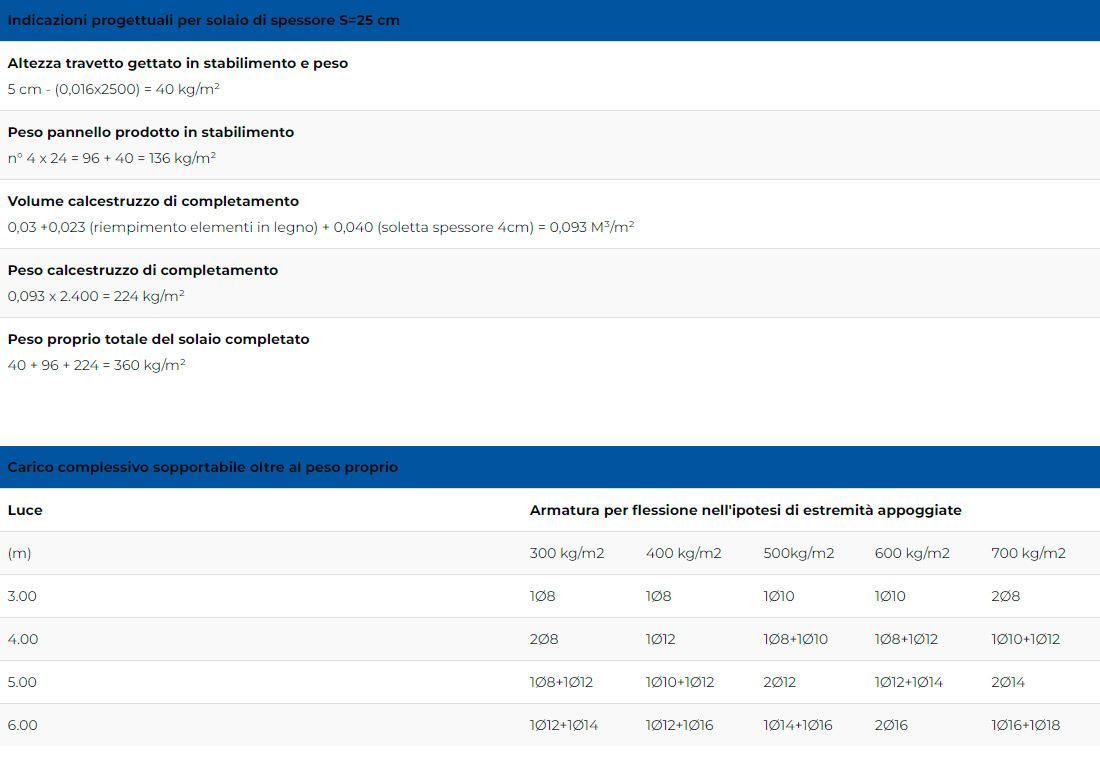1100x768 pixels.
Task: Click the cell '2Ø12'
Action: click(x=779, y=682)
